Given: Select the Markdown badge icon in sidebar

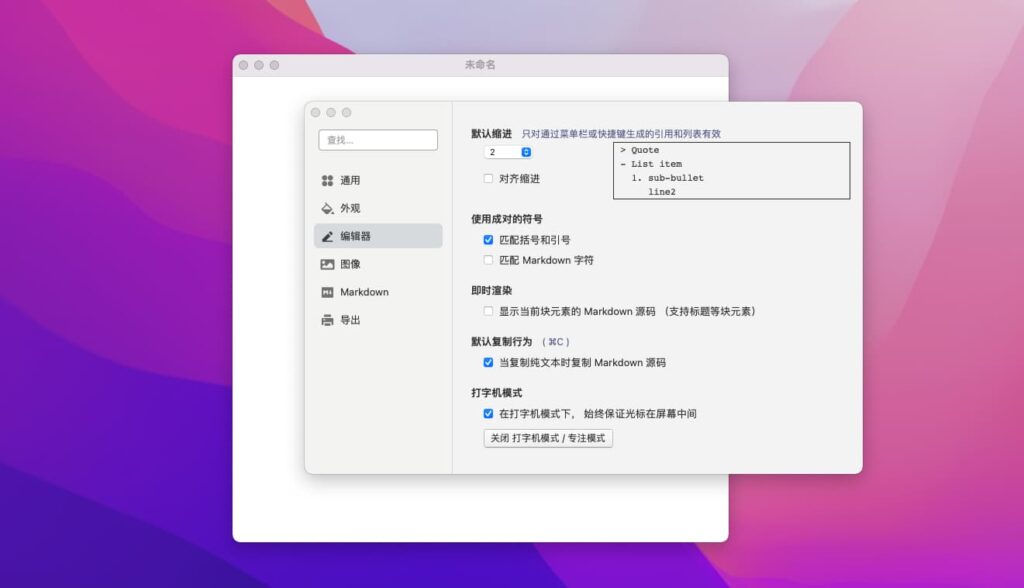Looking at the screenshot, I should coord(327,291).
